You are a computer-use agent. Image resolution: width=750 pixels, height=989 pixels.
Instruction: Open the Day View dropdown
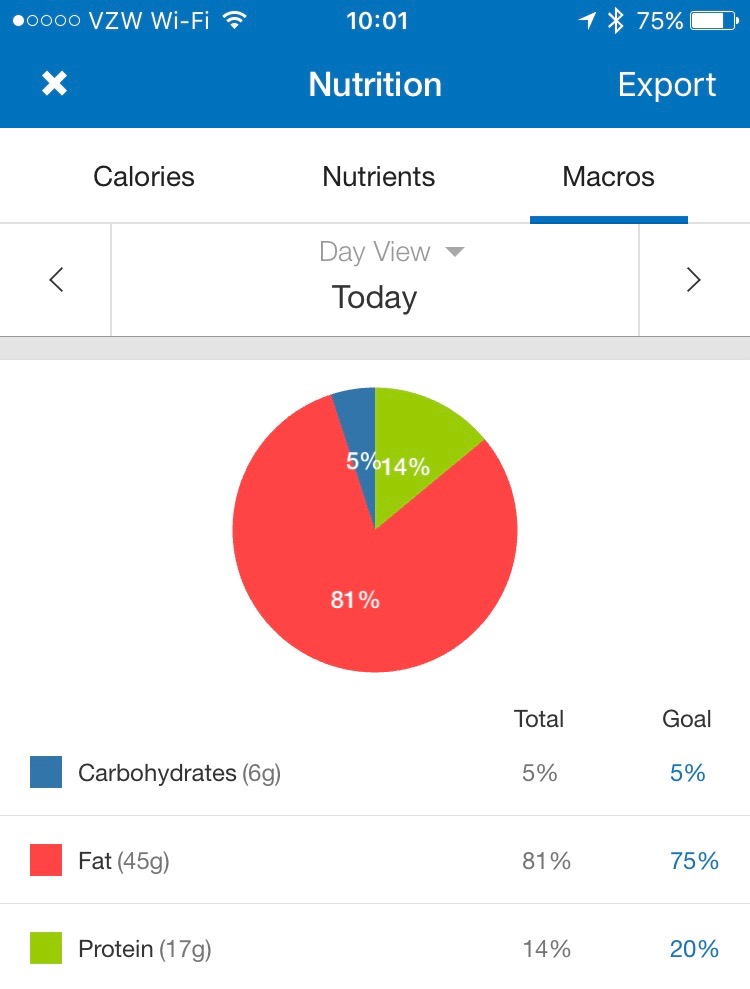point(391,252)
